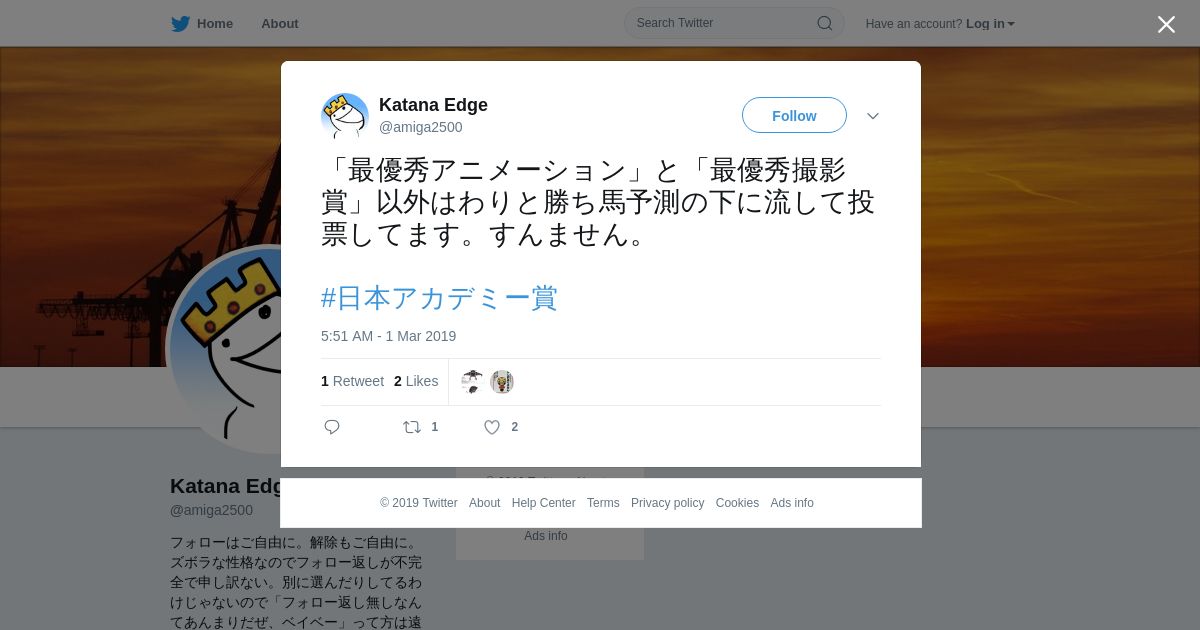
Task: Show the 2 Likes list
Action: [x=416, y=381]
